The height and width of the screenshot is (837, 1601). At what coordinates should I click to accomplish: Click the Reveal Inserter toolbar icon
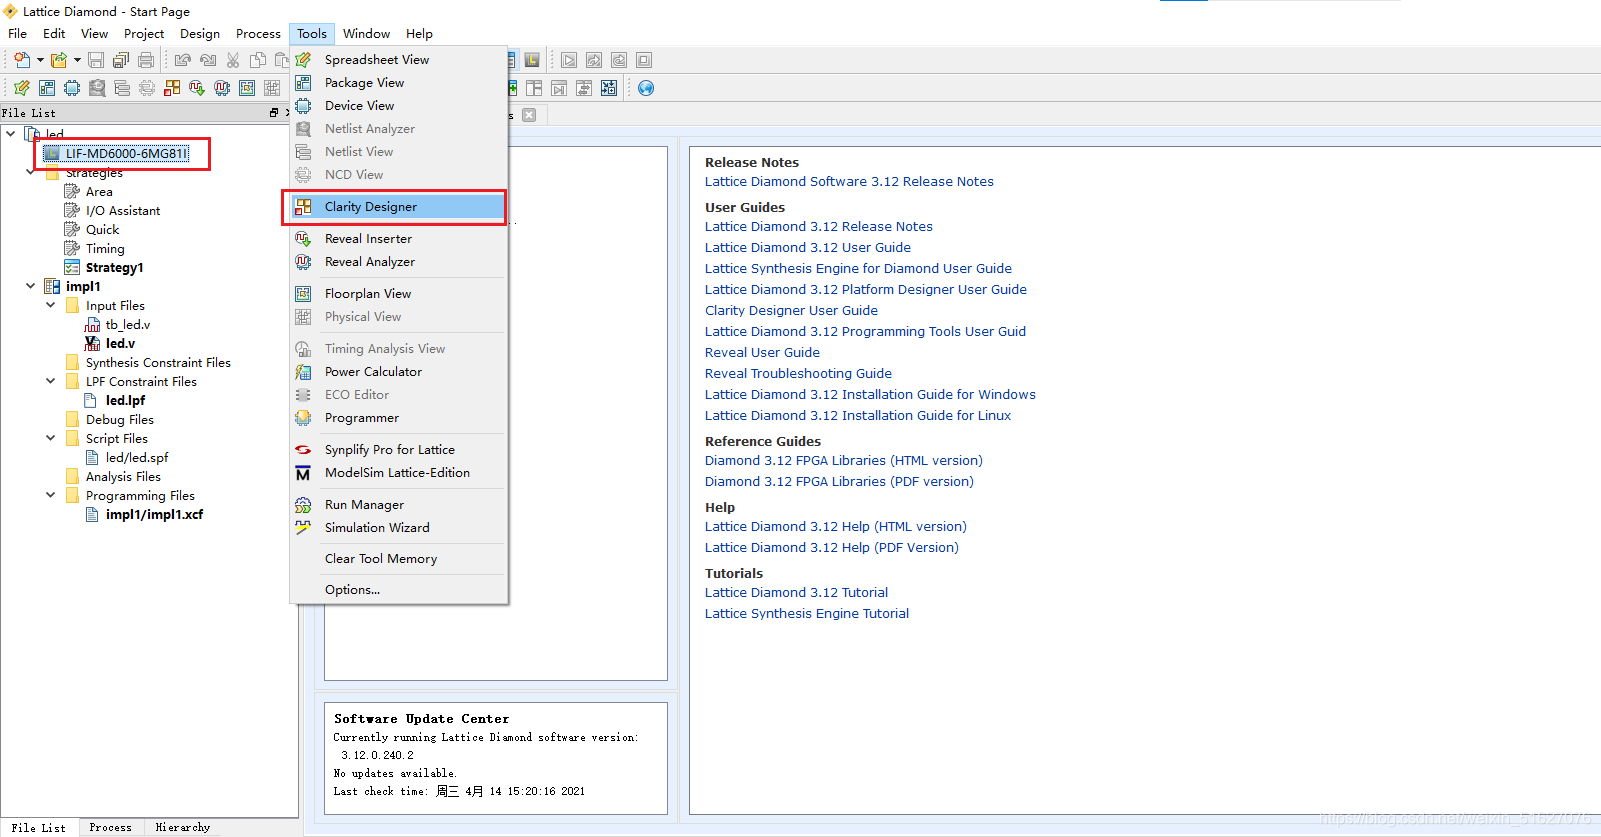click(197, 88)
